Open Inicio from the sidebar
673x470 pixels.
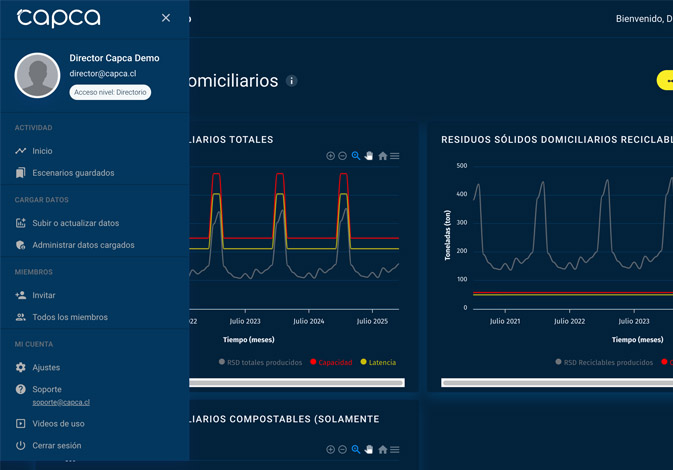pyautogui.click(x=42, y=151)
